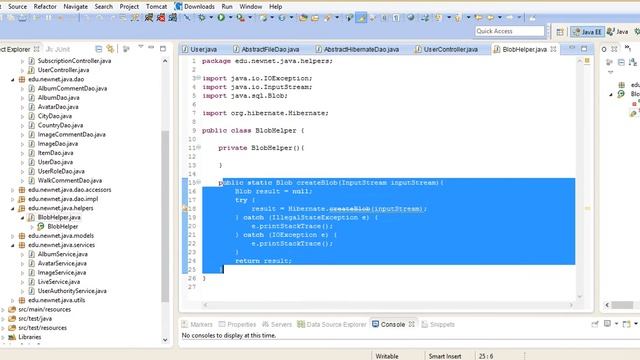Click the Open Console icon in Console view
The height and width of the screenshot is (360, 640).
point(627,324)
